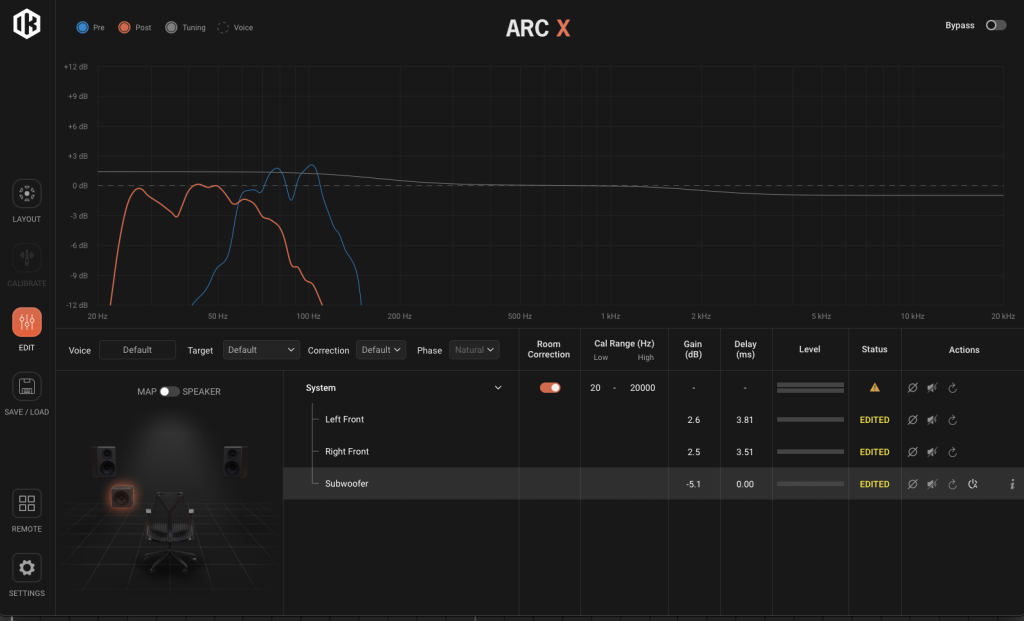Select the Edit tab in sidebar
Screen dimensions: 1024x621
(x=27, y=323)
